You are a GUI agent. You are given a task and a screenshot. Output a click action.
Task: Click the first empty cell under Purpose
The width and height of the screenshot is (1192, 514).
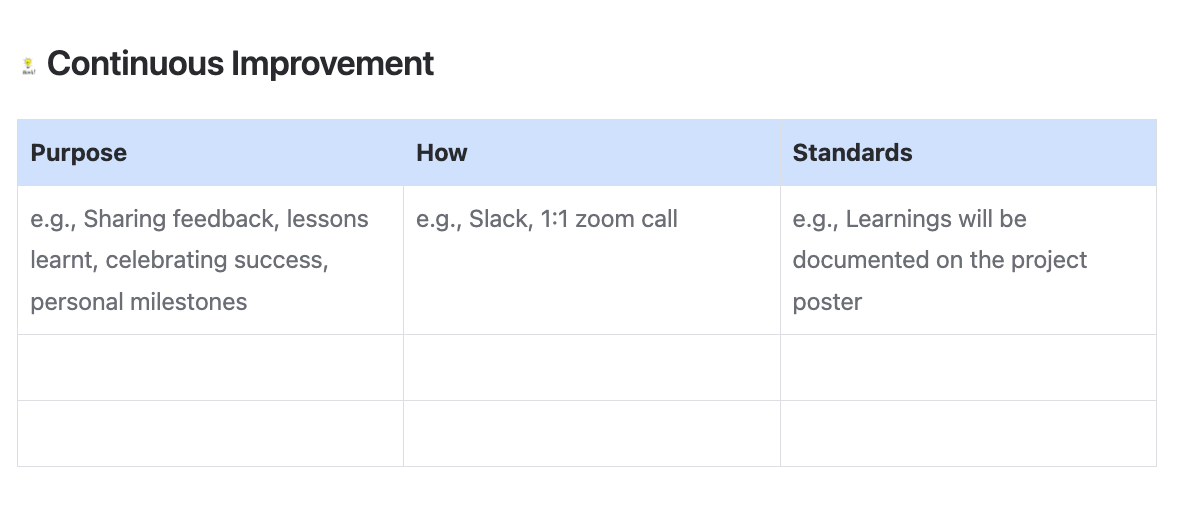pyautogui.click(x=211, y=367)
